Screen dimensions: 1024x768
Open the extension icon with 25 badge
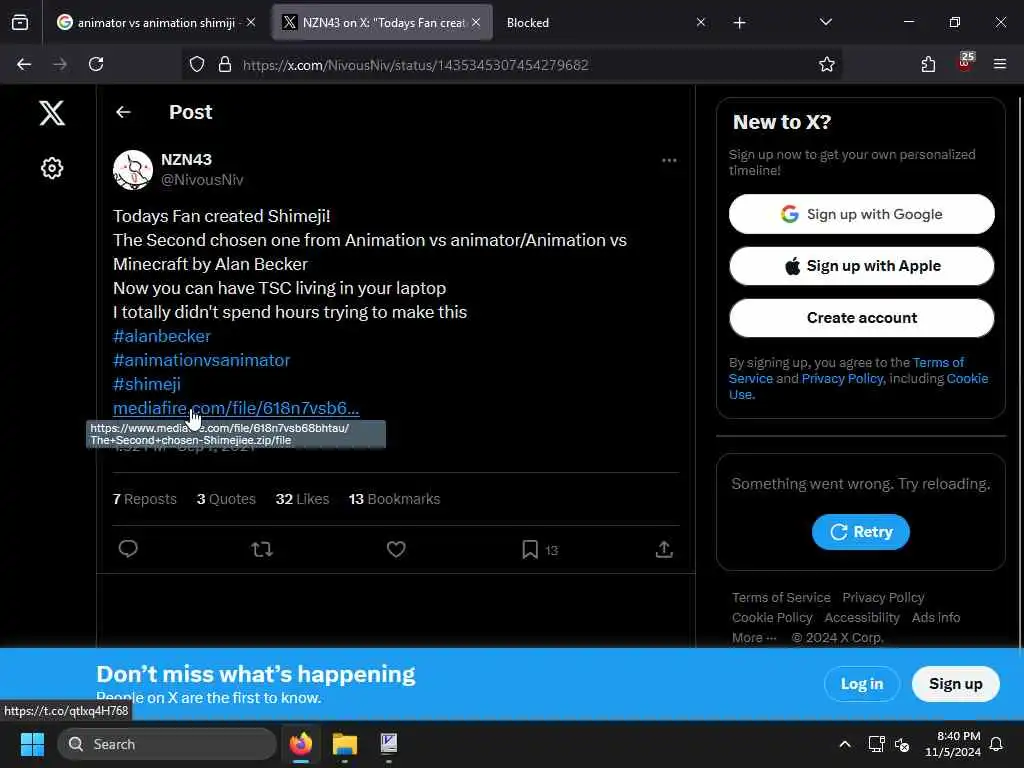[965, 63]
